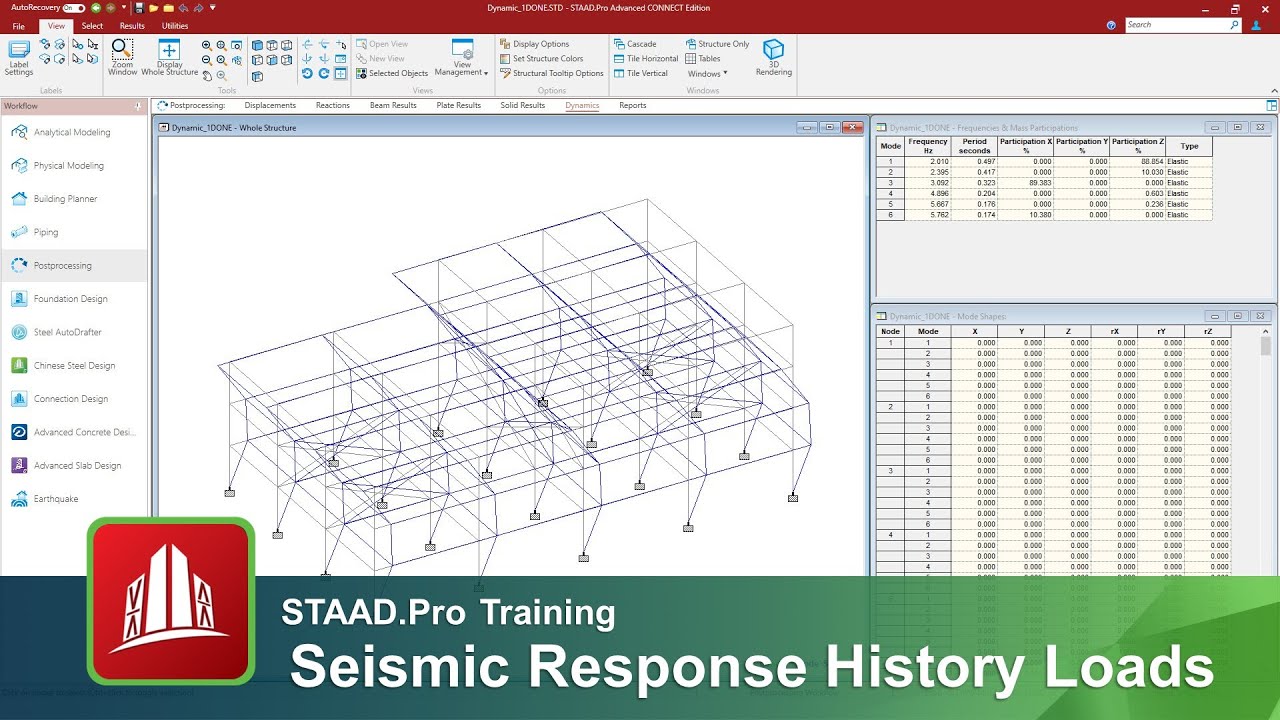Click the help icon beside Search box
Image resolution: width=1280 pixels, height=720 pixels.
[1112, 25]
